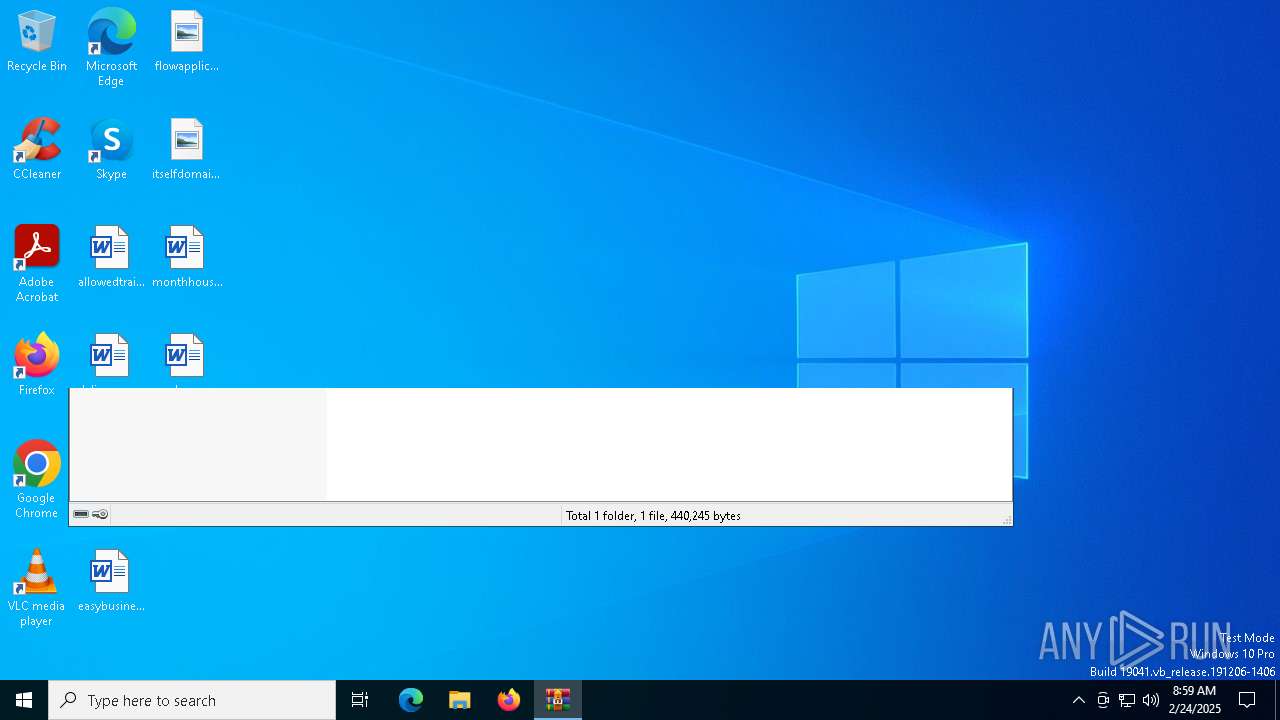Launch VLC media player desktop shortcut
Screen dimensions: 1280x720
point(37,588)
